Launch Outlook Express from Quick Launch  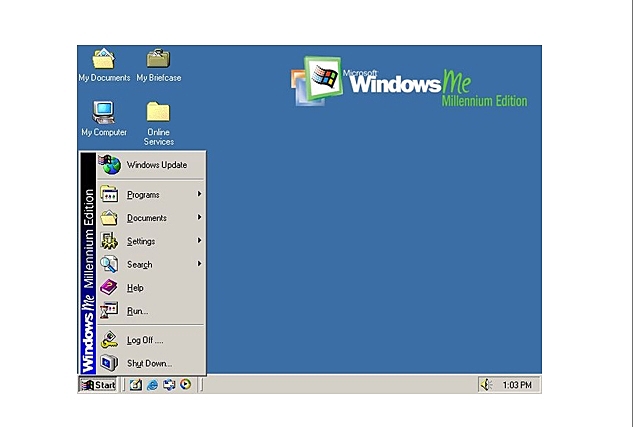pyautogui.click(x=169, y=385)
